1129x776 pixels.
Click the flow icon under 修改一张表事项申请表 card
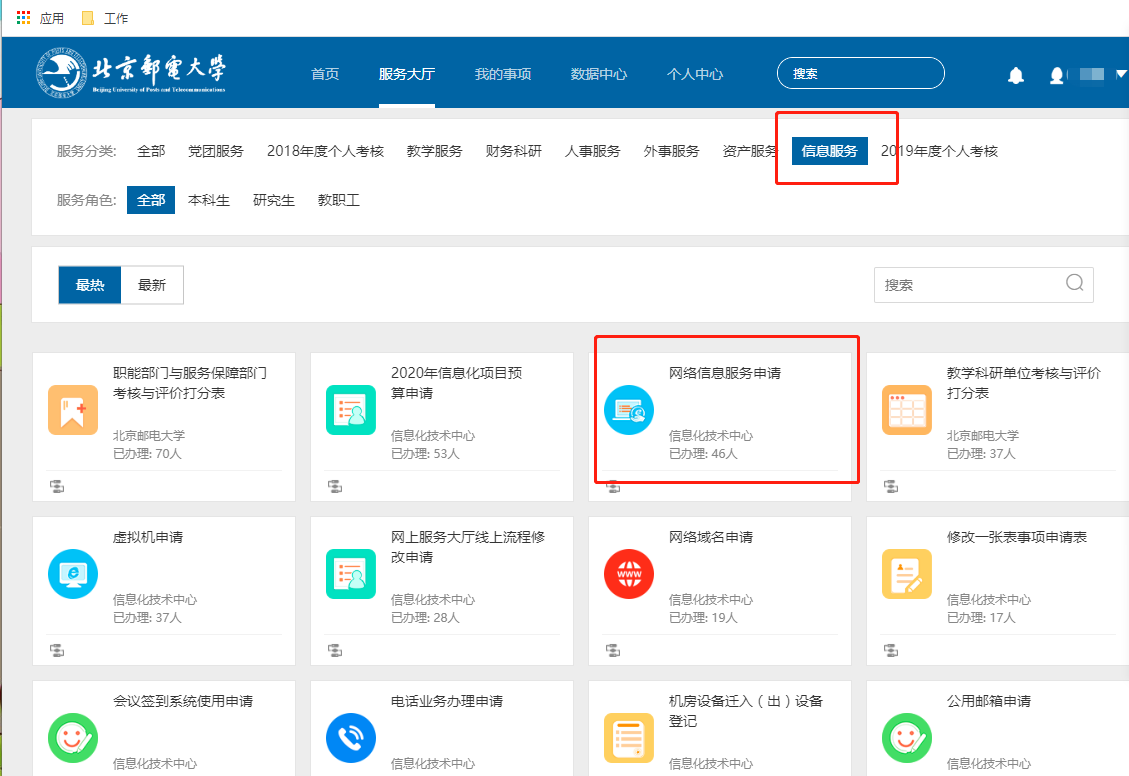pos(891,651)
